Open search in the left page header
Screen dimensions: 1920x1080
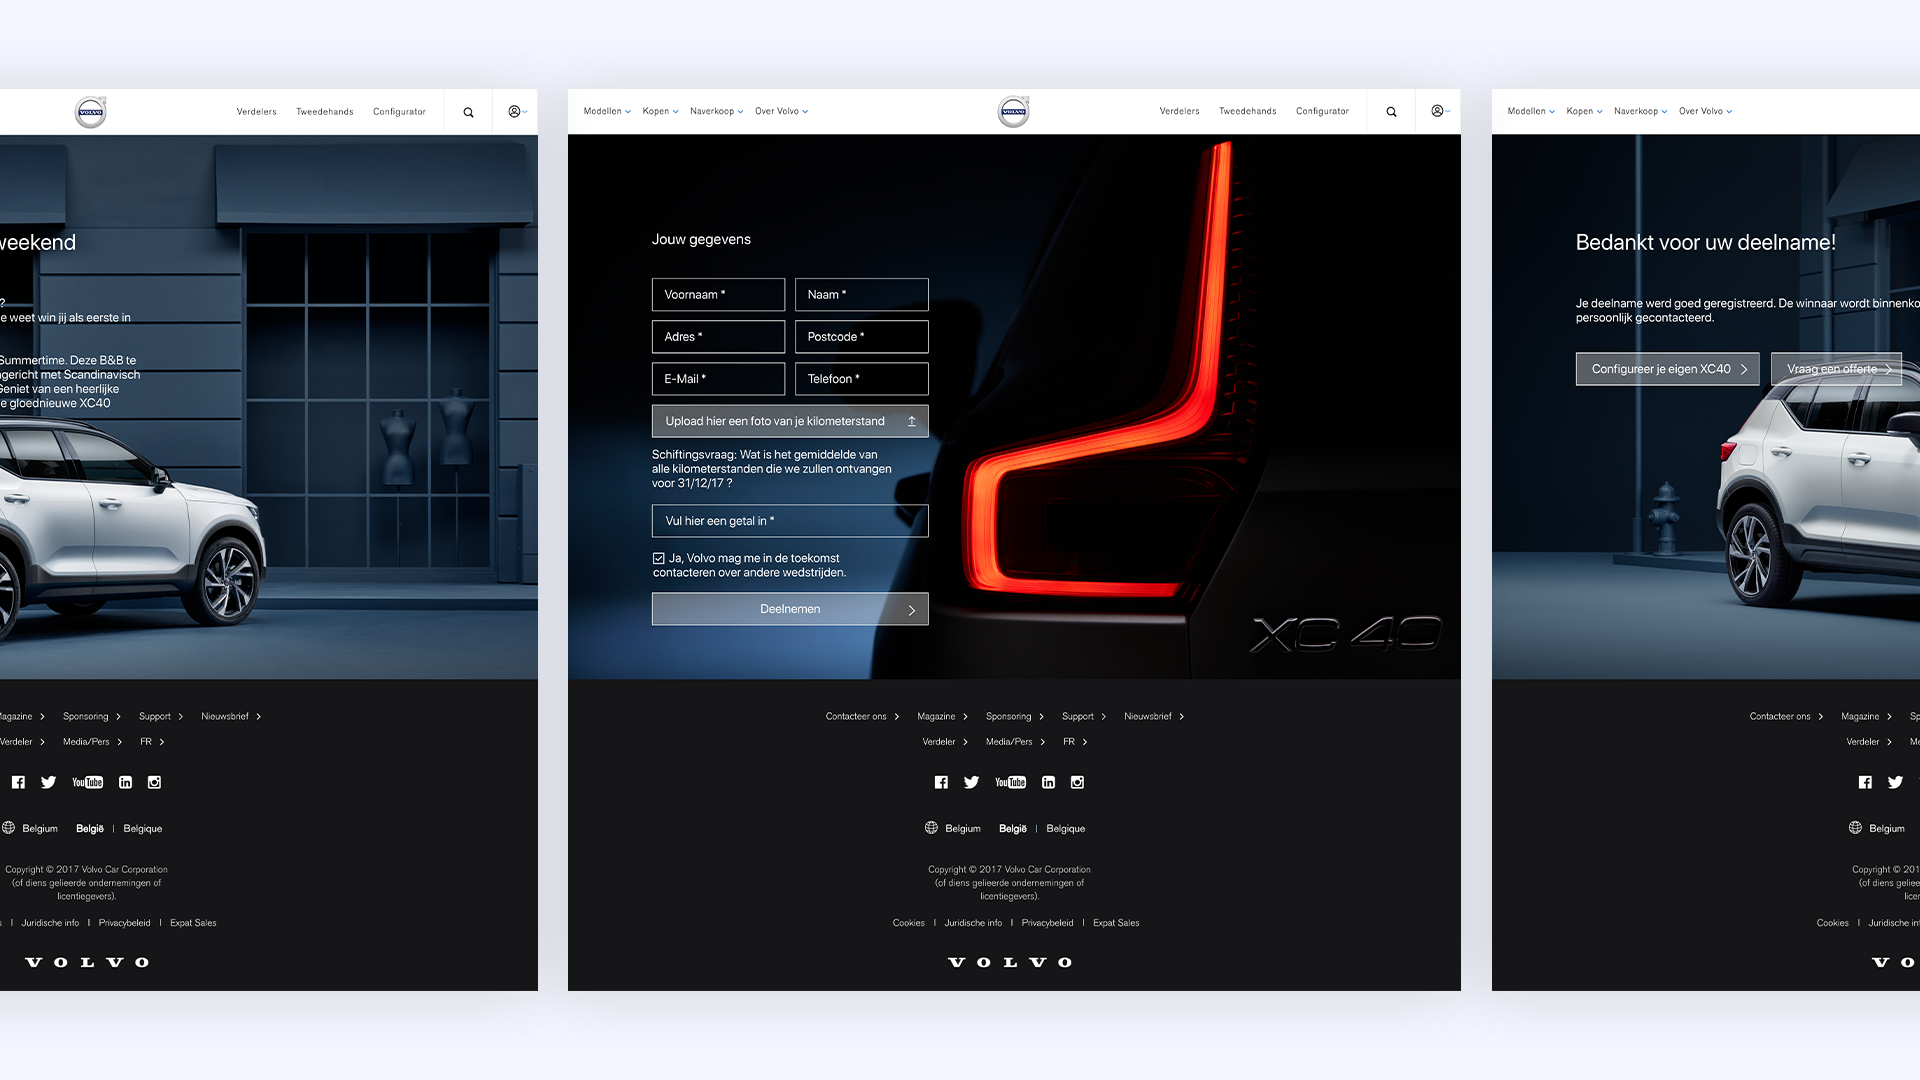[x=468, y=112]
